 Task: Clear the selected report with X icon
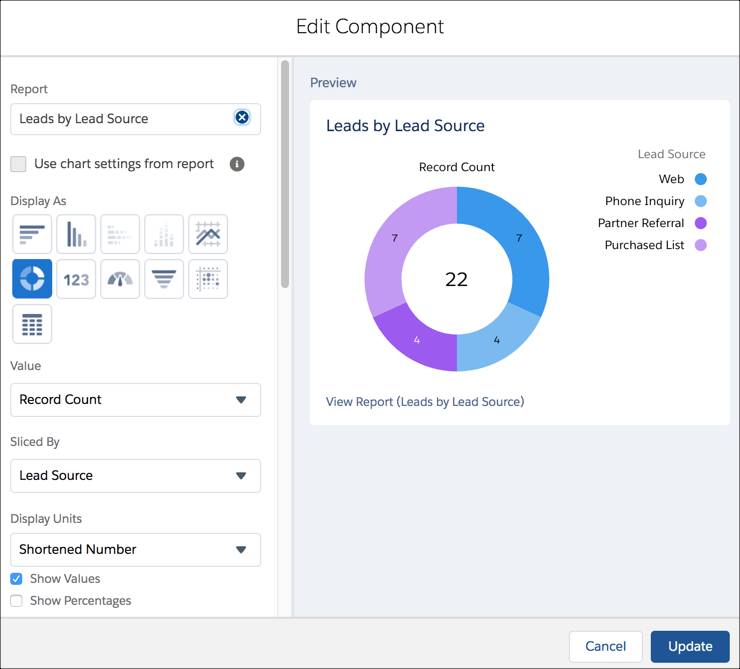(x=242, y=117)
